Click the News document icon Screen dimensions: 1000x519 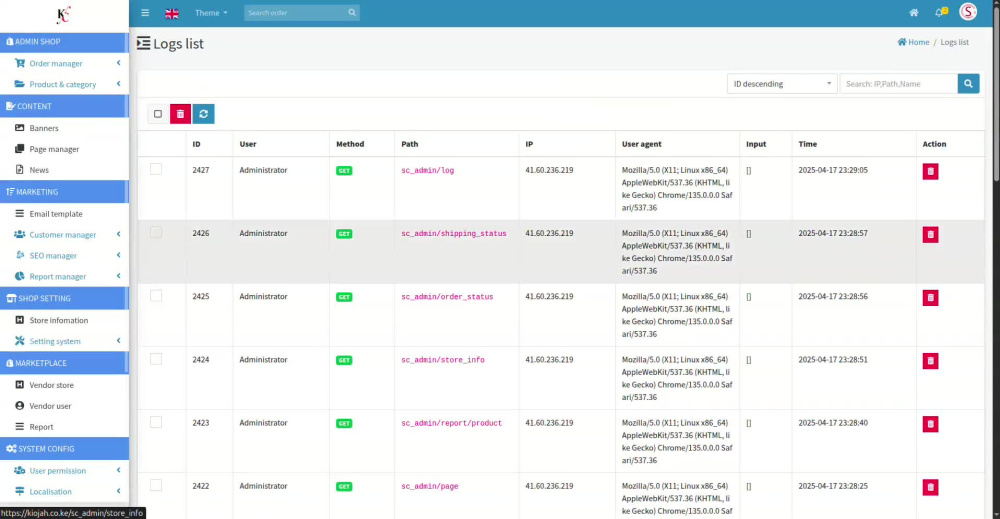(x=20, y=170)
